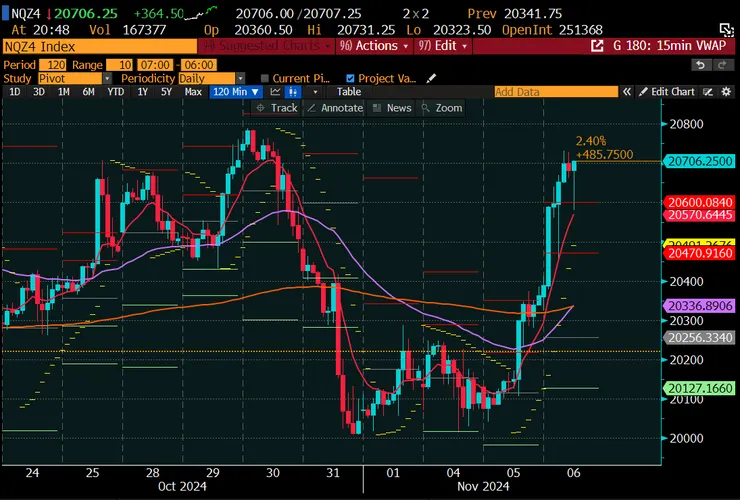Select the Max range tab

[193, 92]
